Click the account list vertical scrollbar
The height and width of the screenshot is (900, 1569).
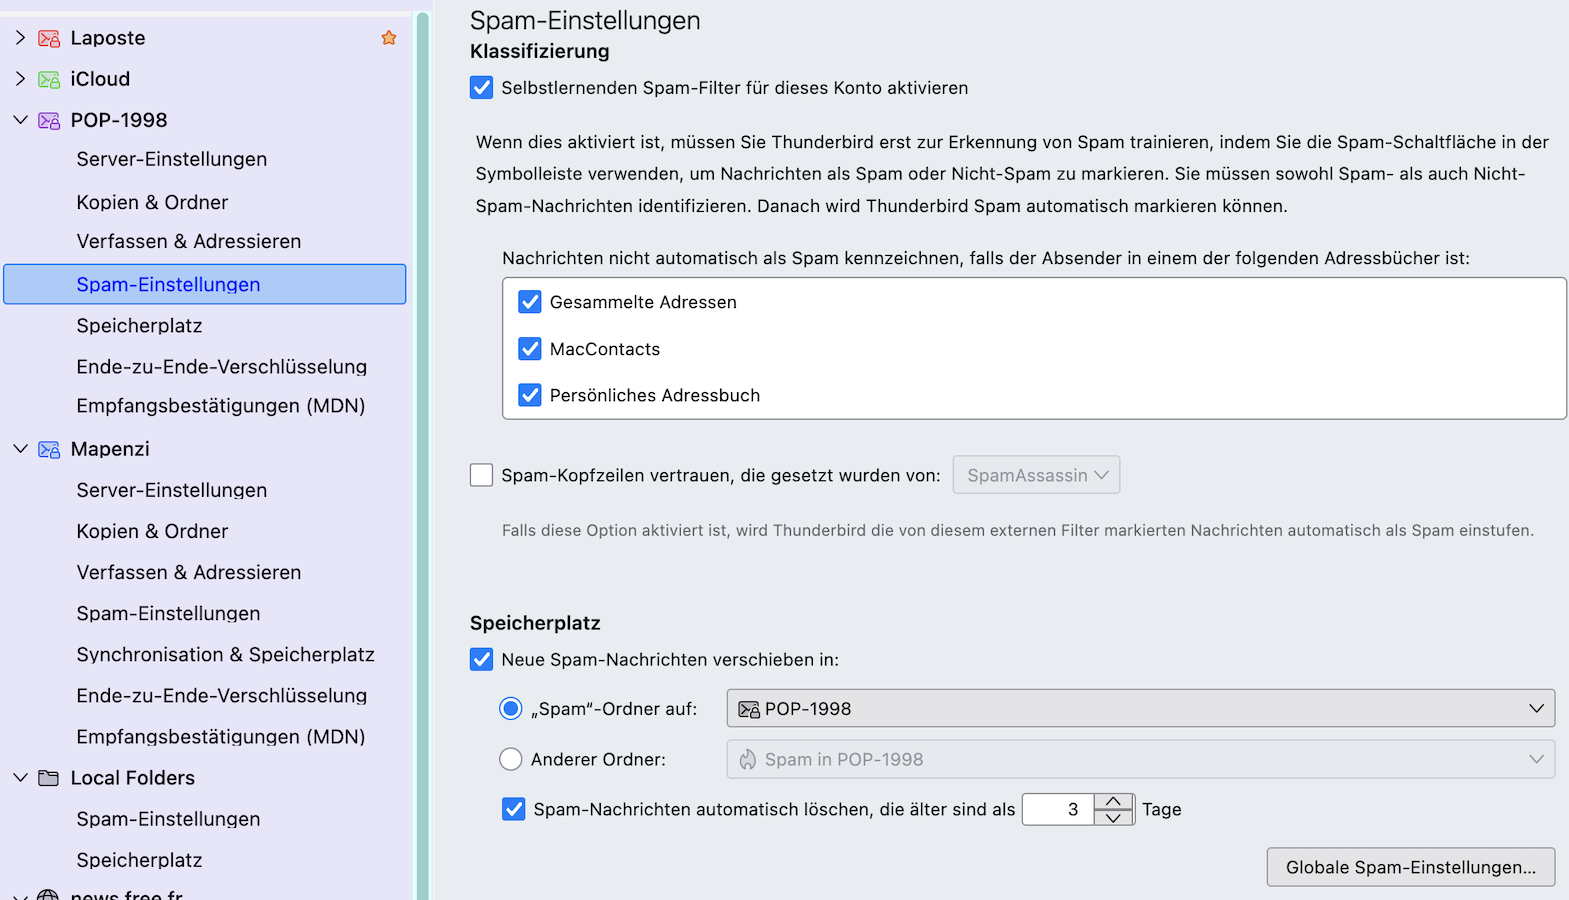click(423, 455)
